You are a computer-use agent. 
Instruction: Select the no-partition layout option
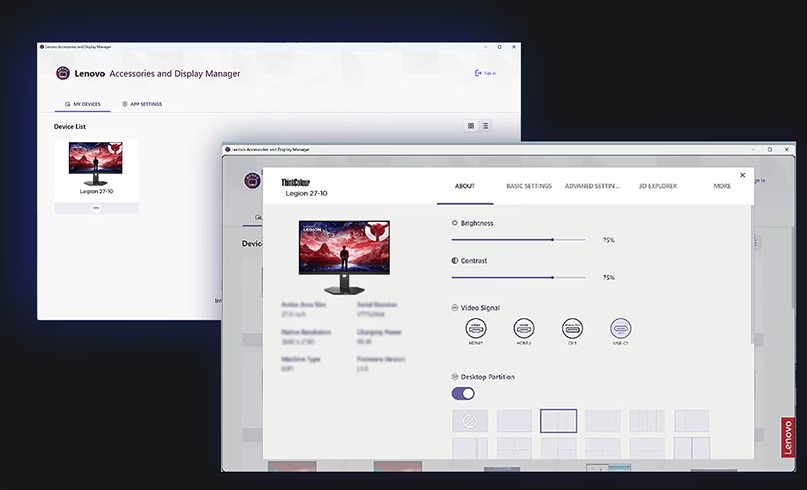470,421
